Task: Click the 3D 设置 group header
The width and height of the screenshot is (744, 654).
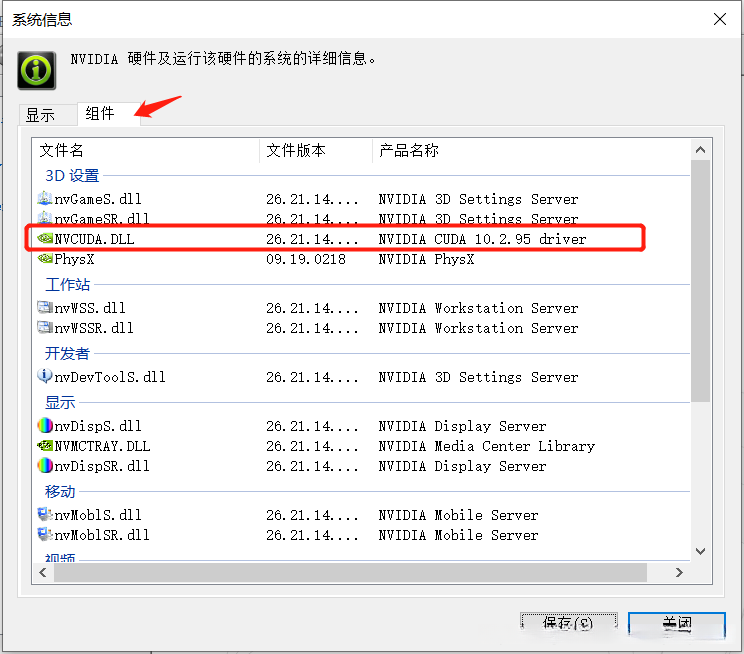Action: click(x=72, y=176)
